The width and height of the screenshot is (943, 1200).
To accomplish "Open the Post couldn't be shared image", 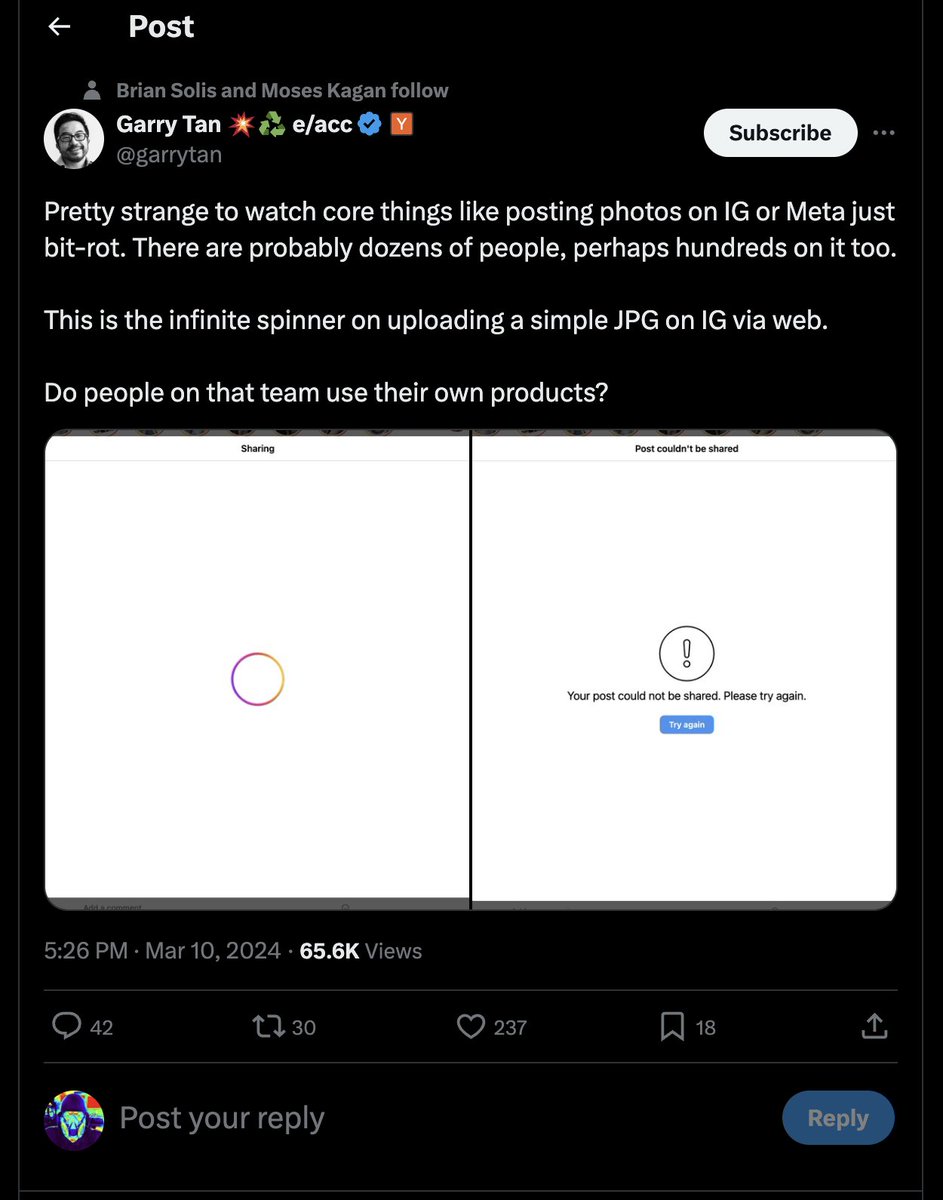I will [685, 670].
